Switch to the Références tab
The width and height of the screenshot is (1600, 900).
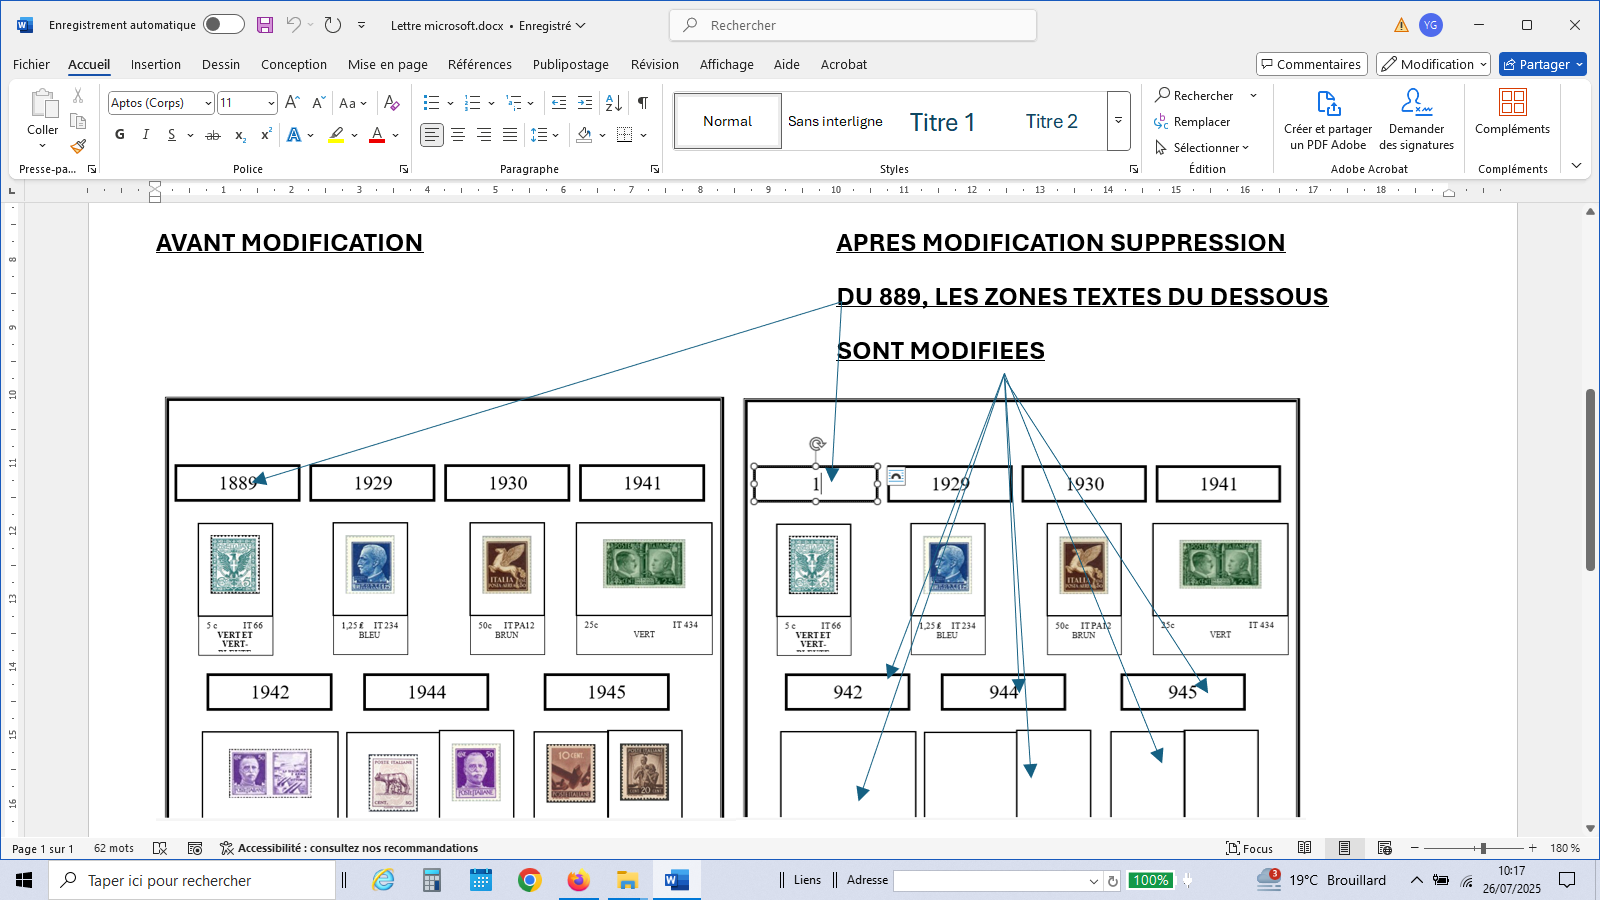click(x=480, y=64)
